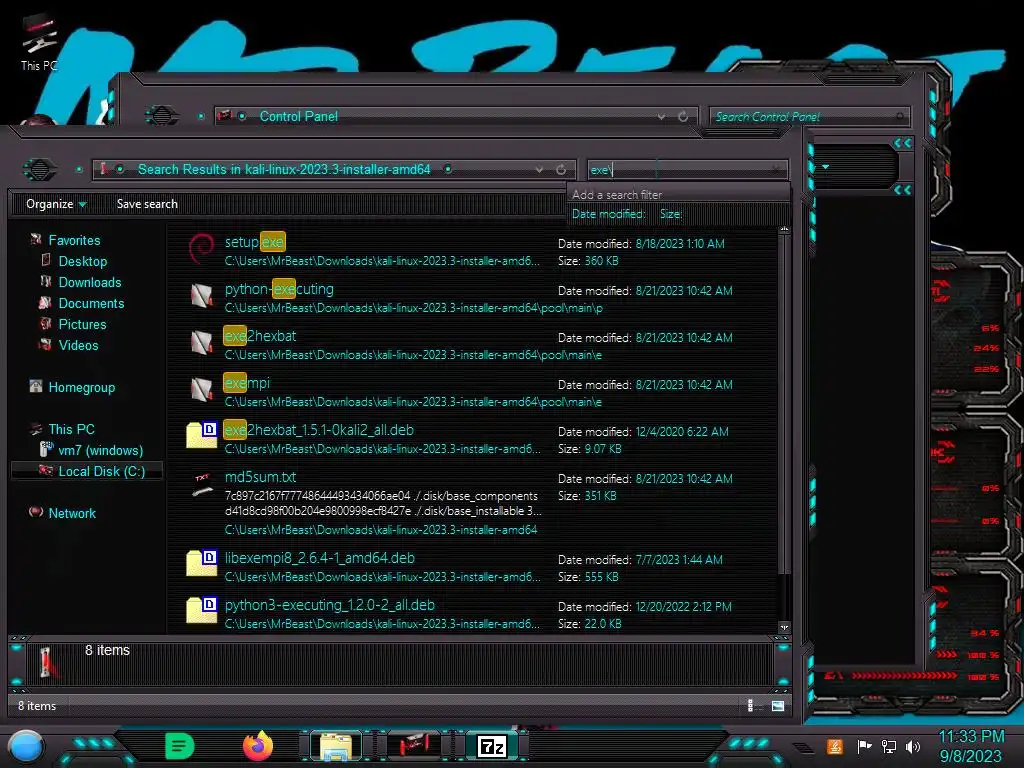Select the md5sum.txt file name

[x=261, y=477]
